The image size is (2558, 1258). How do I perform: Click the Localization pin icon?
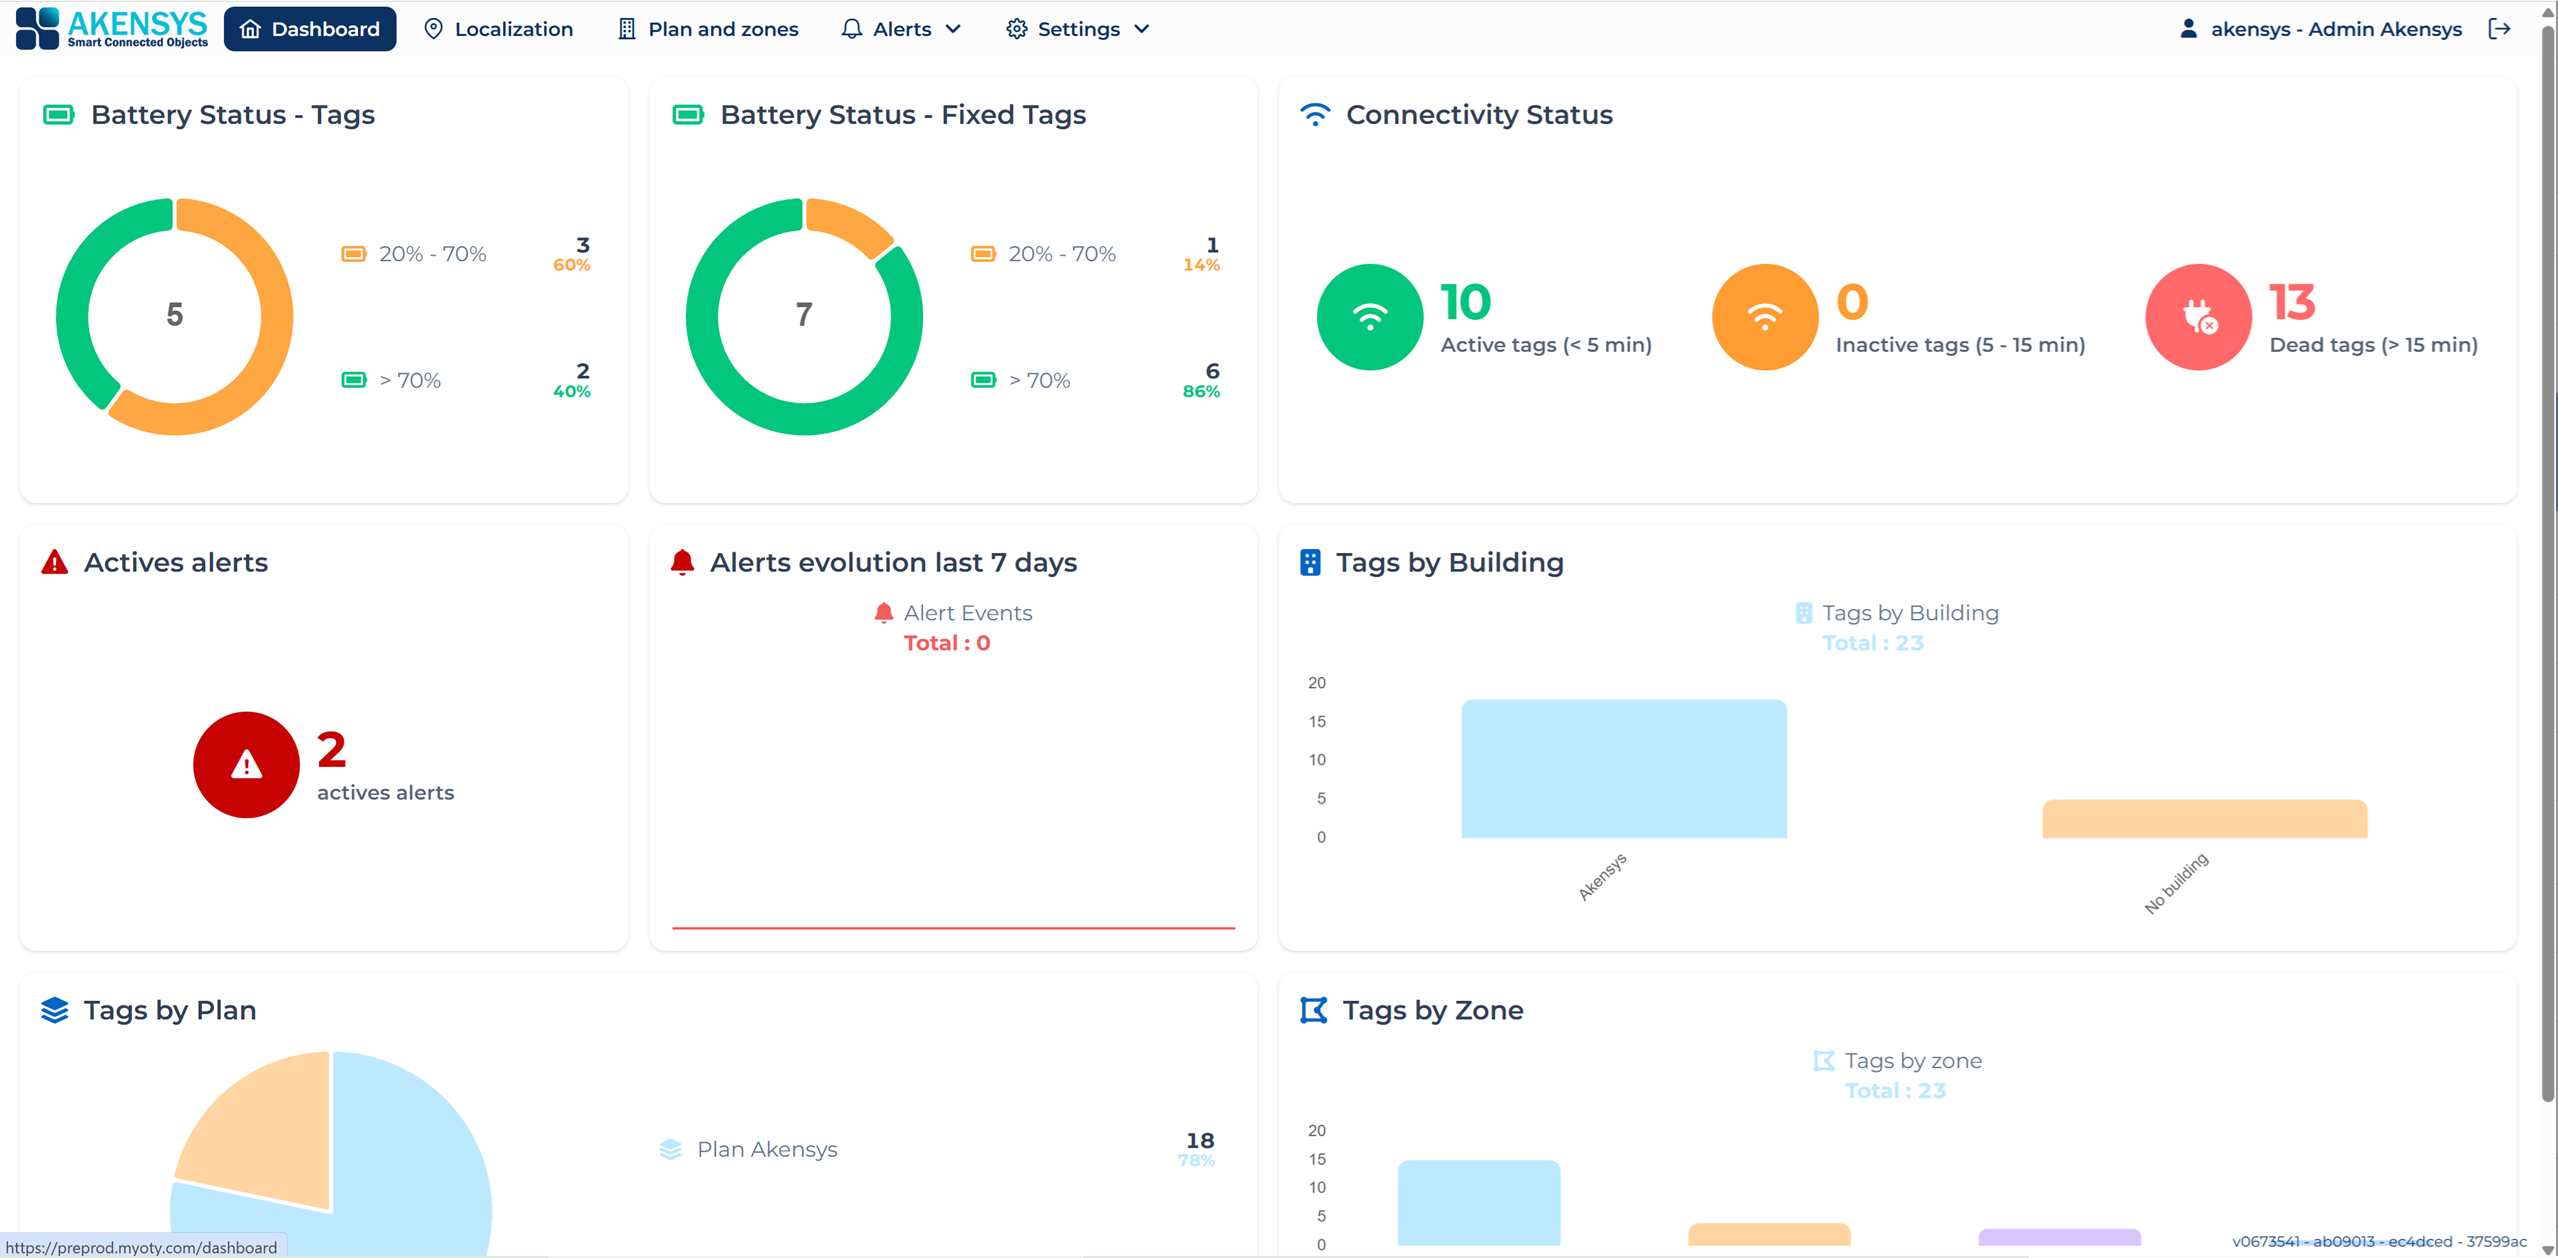433,29
